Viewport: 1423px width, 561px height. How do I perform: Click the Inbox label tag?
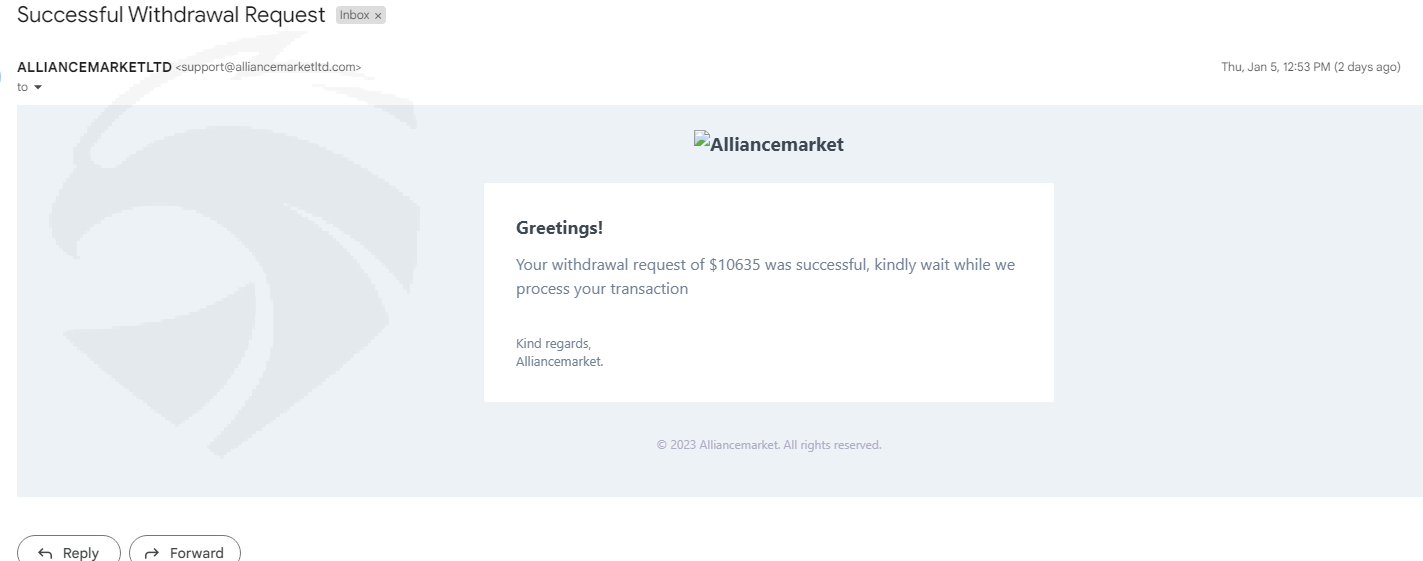(354, 16)
